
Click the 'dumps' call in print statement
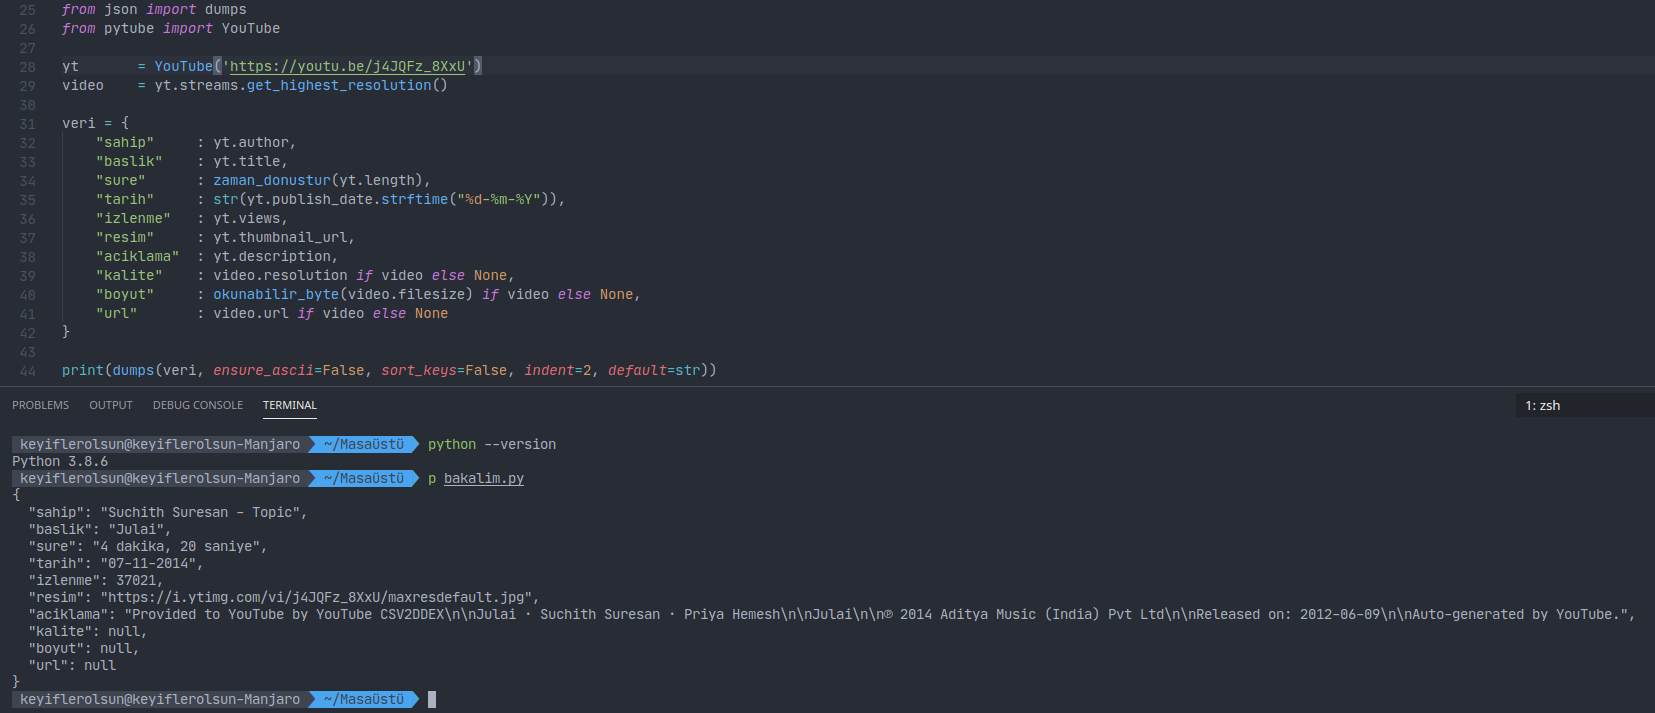[133, 370]
